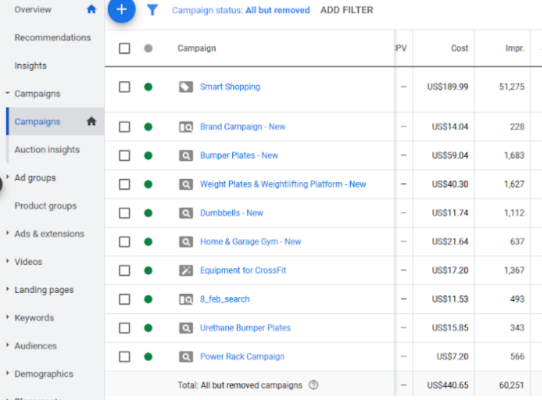542x400 pixels.
Task: Sort by the Impr. column header
Action: (x=515, y=48)
